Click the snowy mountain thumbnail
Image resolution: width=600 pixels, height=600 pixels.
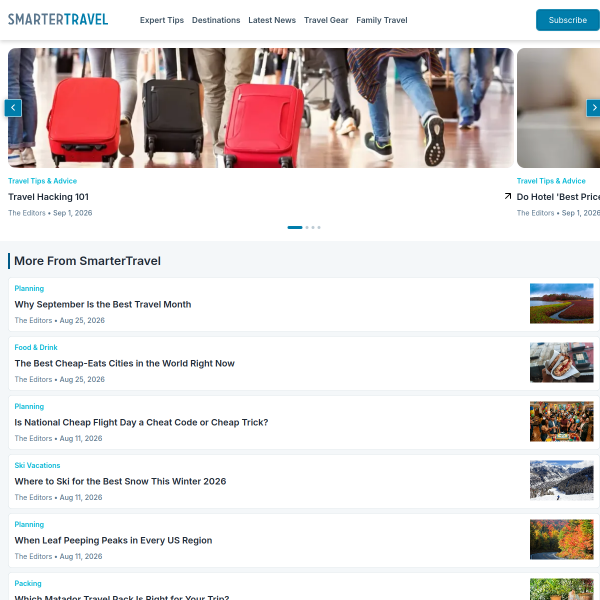tap(561, 480)
